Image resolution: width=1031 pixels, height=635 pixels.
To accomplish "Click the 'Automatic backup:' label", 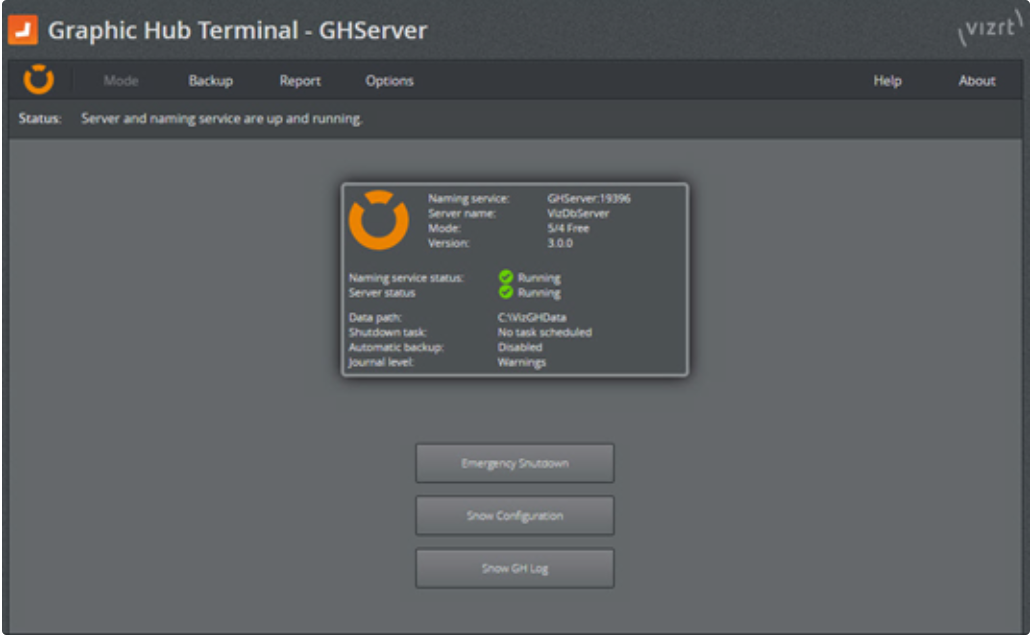I will click(x=396, y=347).
